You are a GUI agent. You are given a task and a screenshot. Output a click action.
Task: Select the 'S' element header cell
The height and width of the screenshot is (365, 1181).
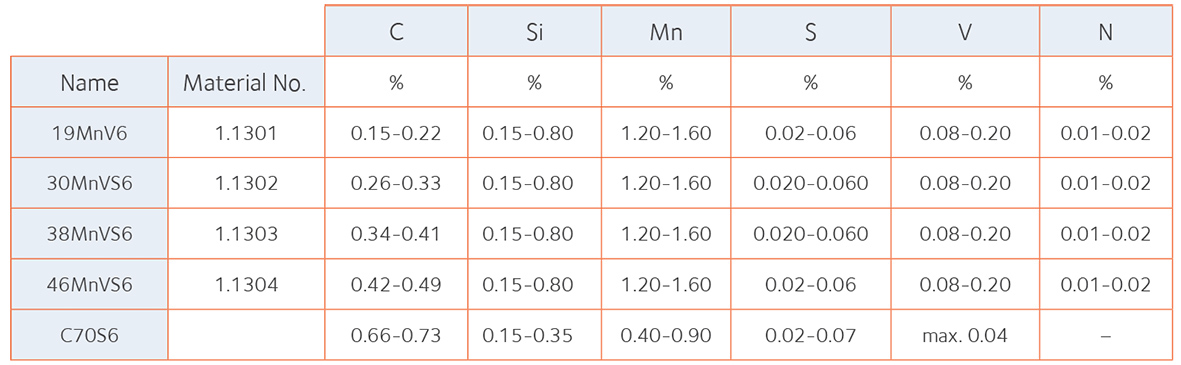point(810,31)
